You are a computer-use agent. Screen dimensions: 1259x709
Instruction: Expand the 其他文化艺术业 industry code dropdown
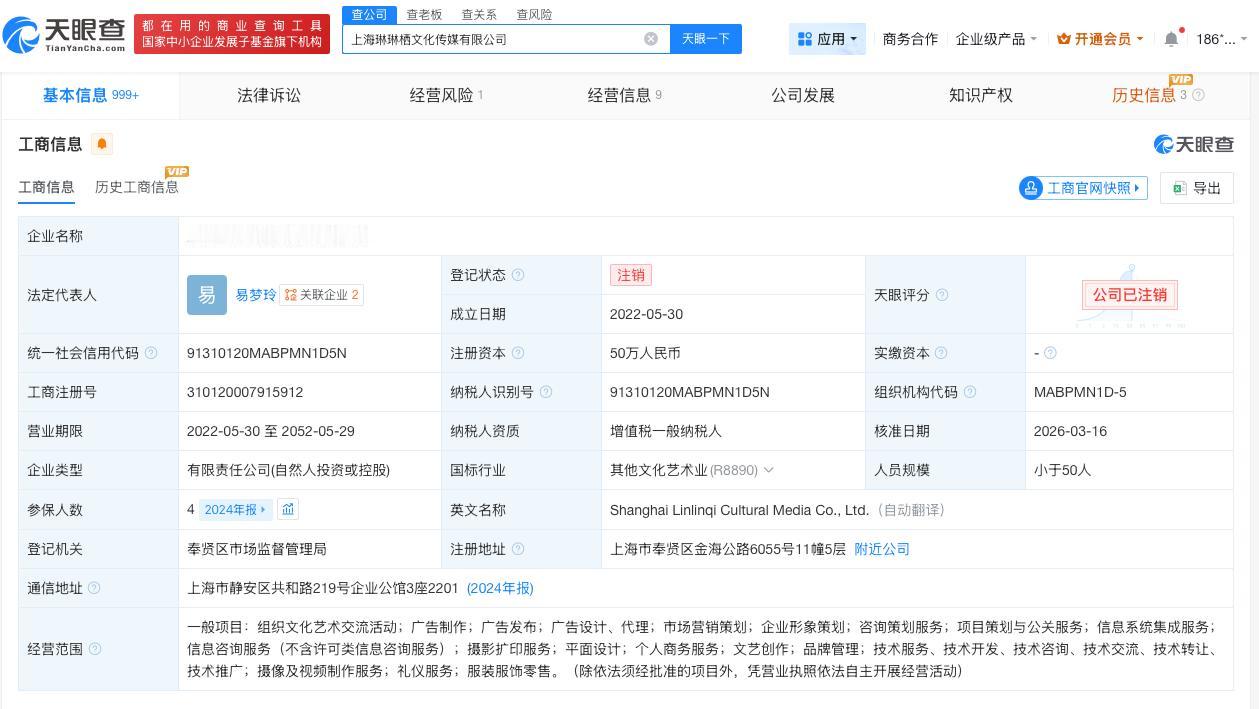[769, 470]
